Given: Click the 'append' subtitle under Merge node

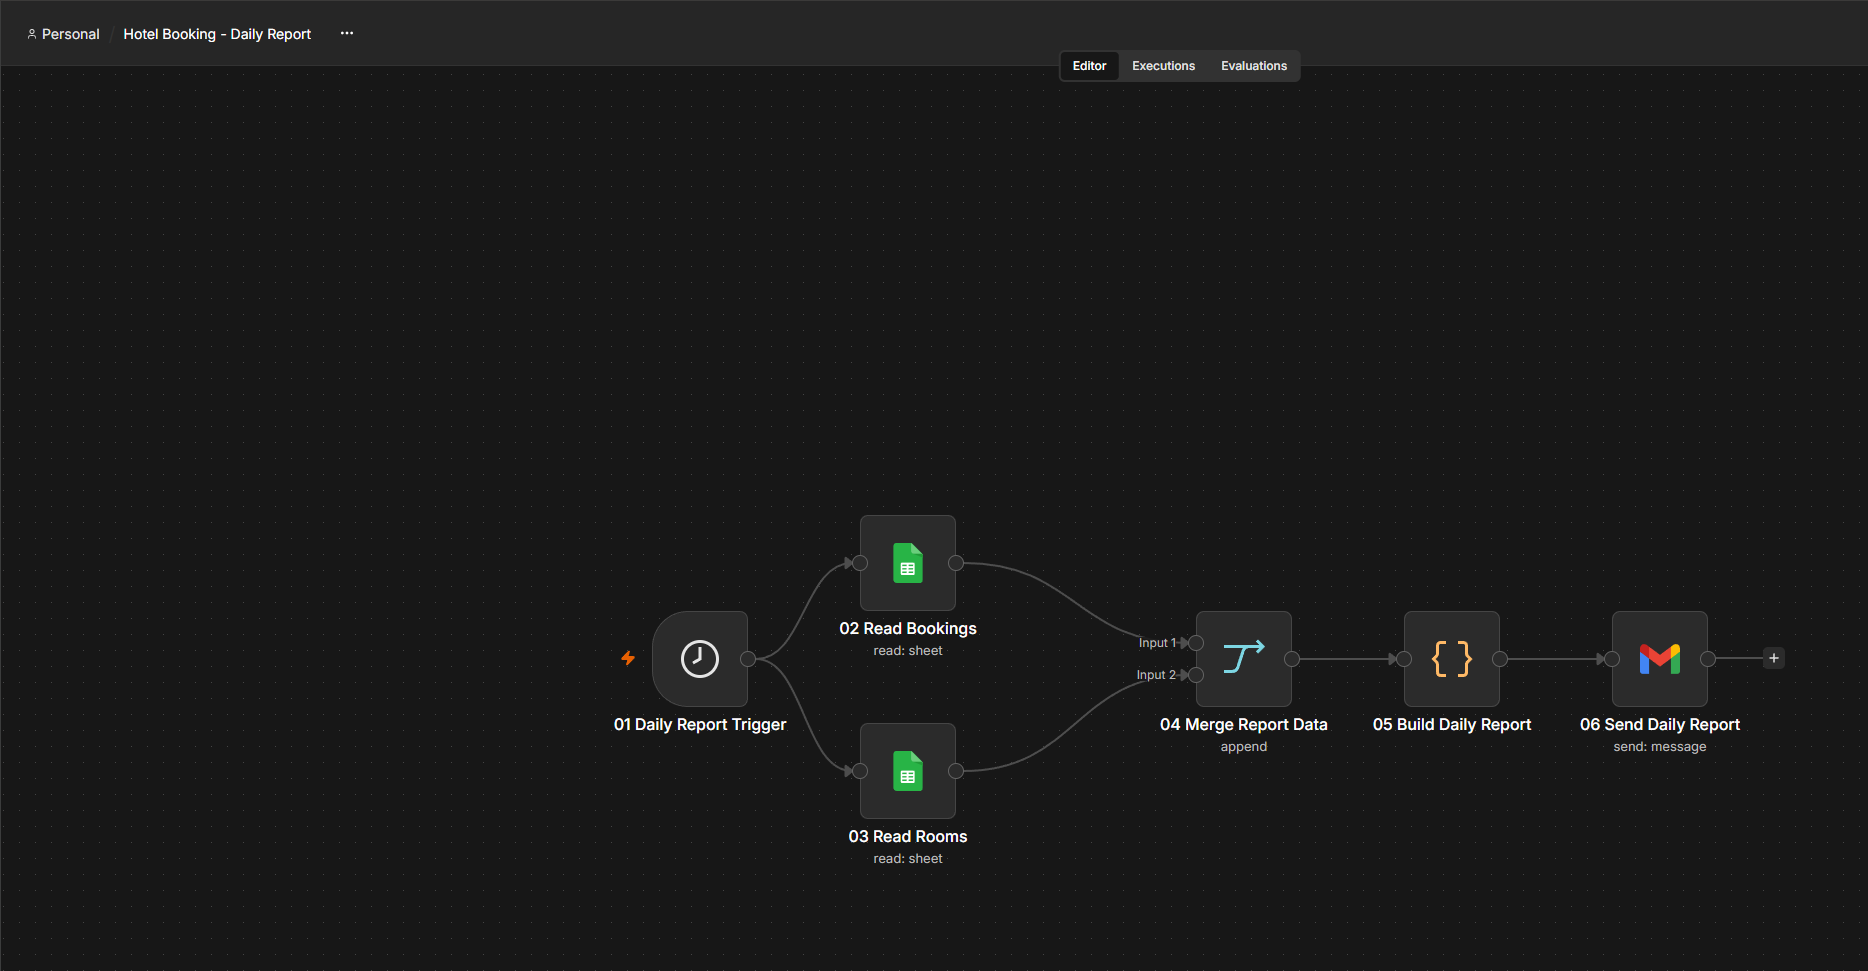Looking at the screenshot, I should click(x=1244, y=747).
